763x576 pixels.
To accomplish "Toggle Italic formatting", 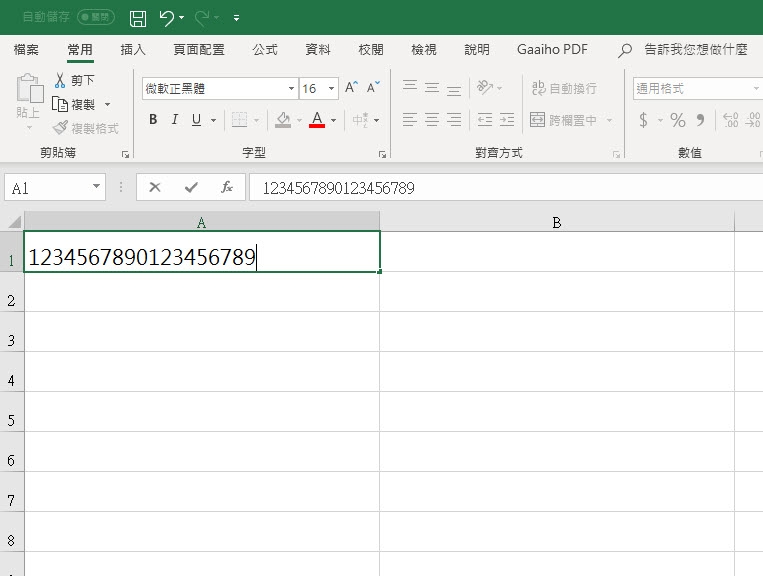I will point(175,120).
